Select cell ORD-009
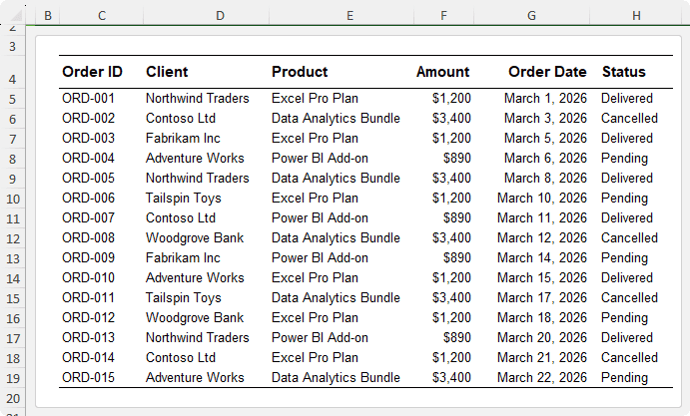The width and height of the screenshot is (690, 416). point(88,258)
